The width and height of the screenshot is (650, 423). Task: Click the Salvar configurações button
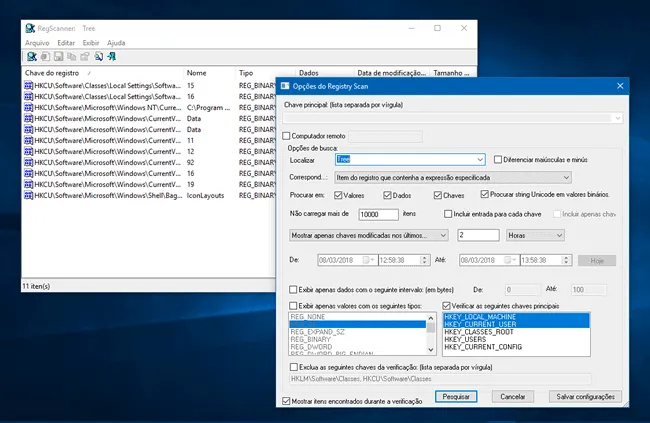pyautogui.click(x=585, y=396)
